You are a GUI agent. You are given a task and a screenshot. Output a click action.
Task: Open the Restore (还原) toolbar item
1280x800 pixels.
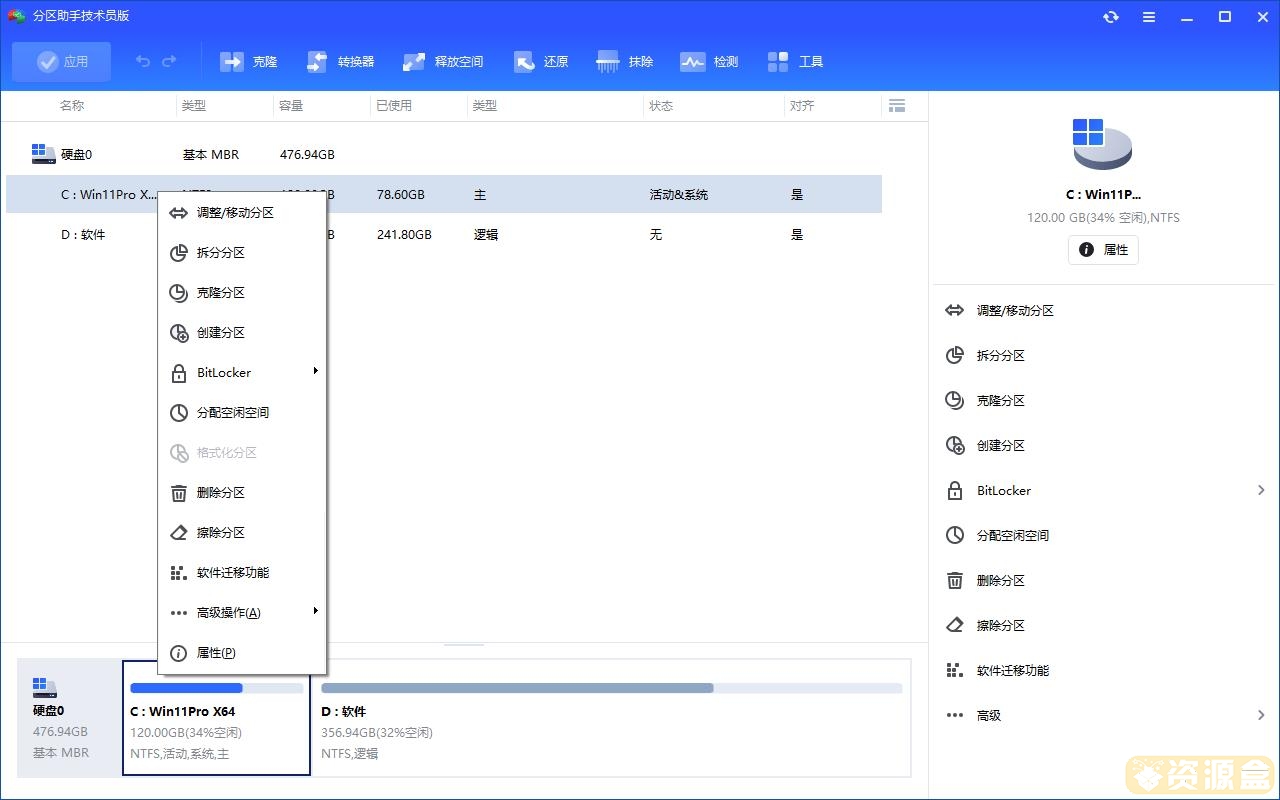(541, 62)
